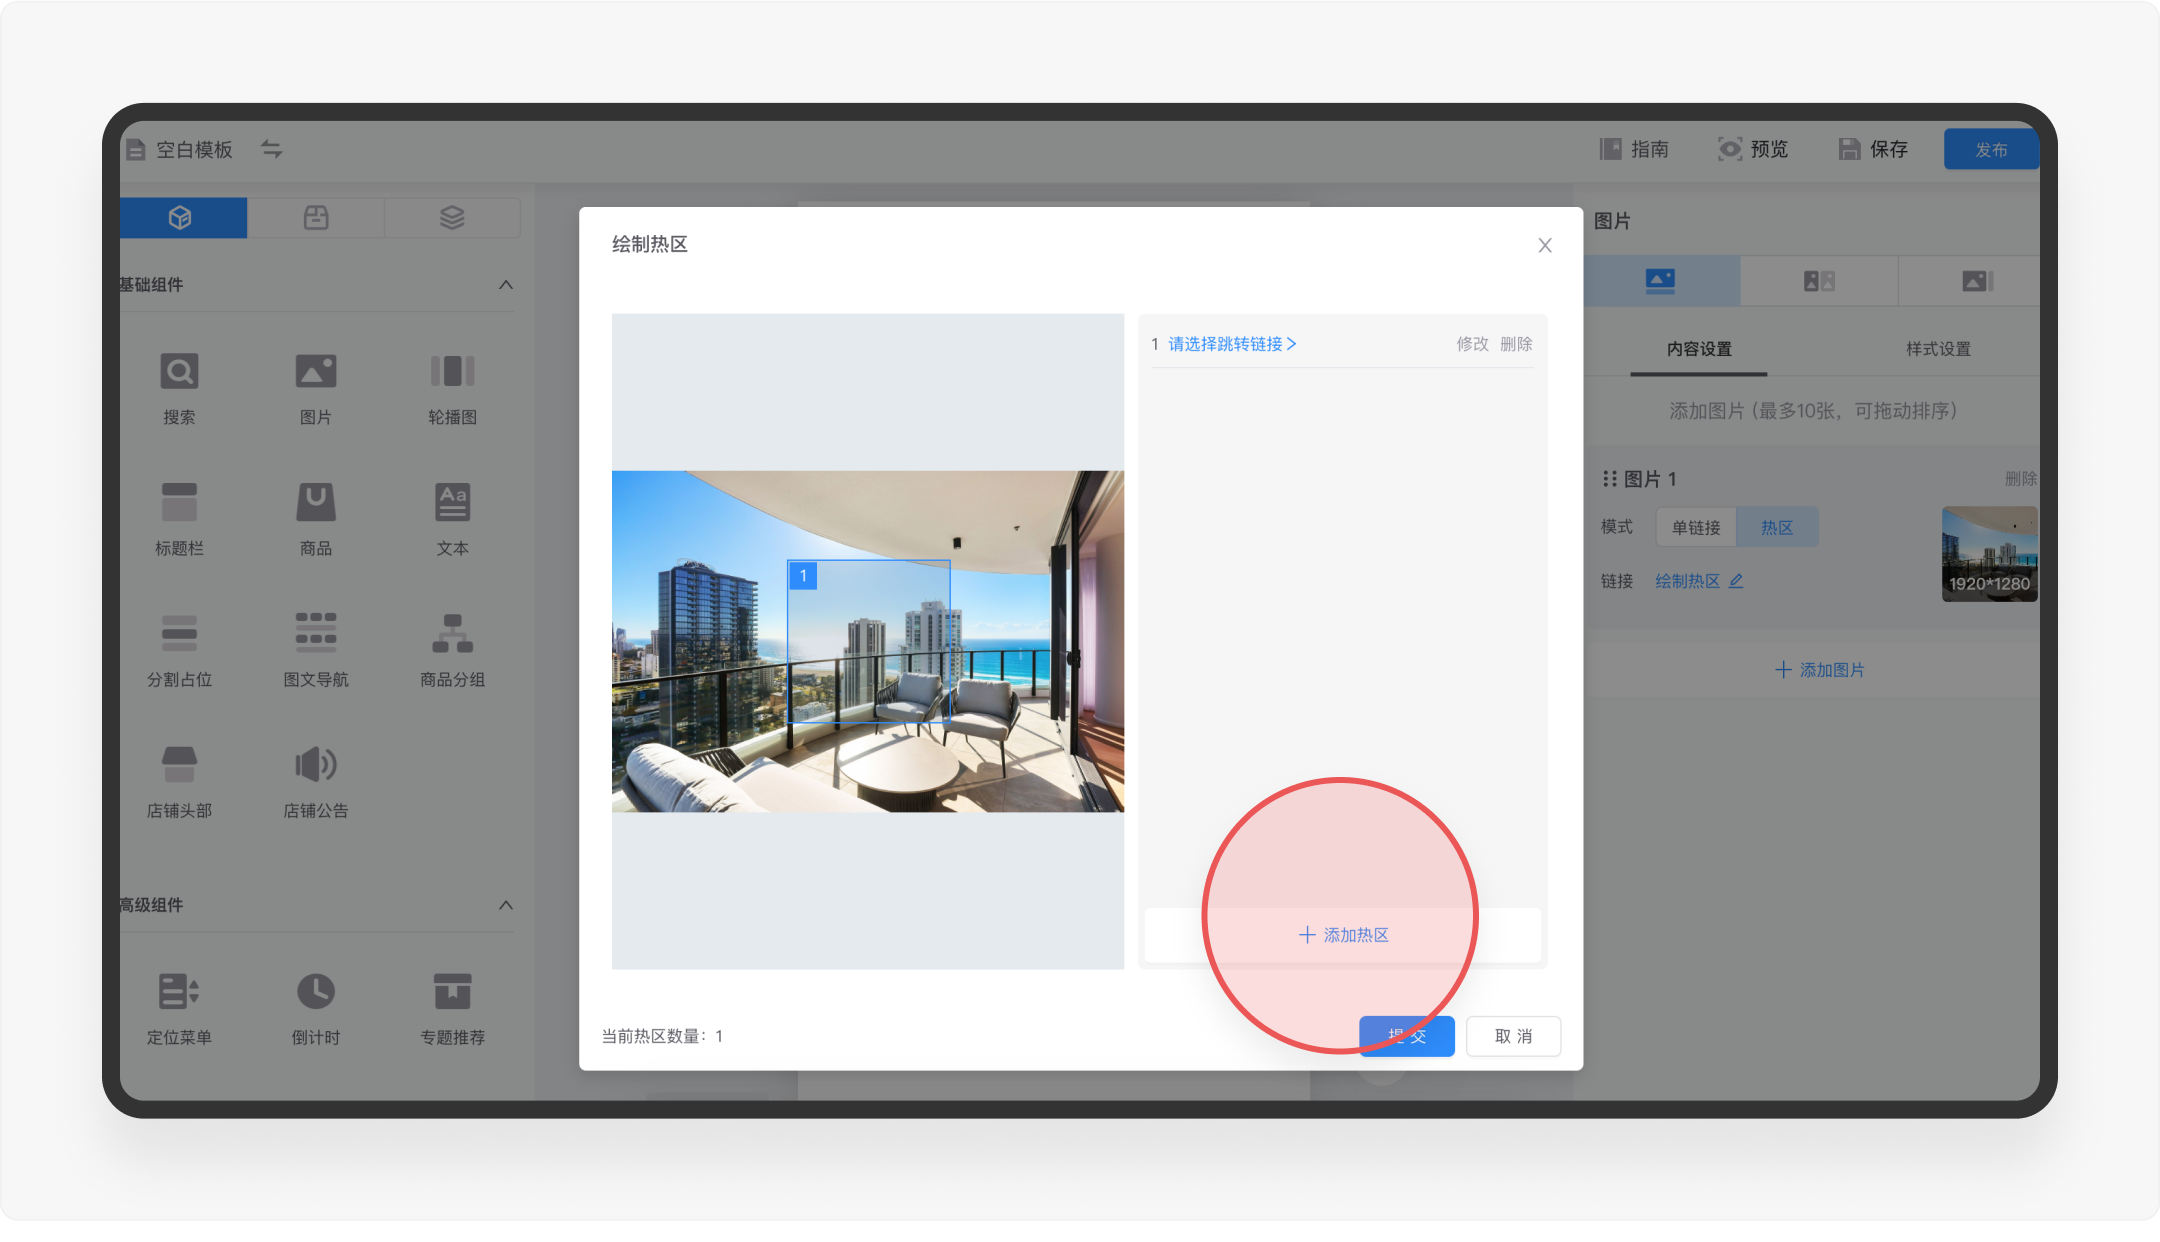Select the Text (文本) component icon

click(x=452, y=502)
